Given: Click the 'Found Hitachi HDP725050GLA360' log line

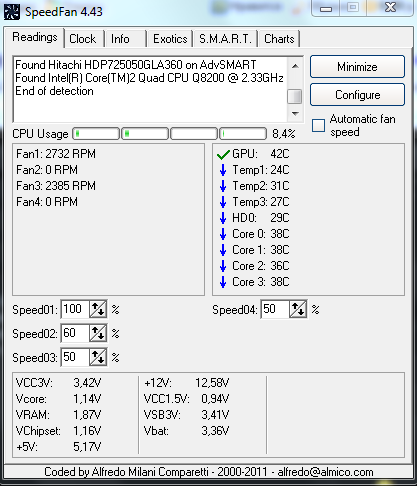Looking at the screenshot, I should point(136,65).
